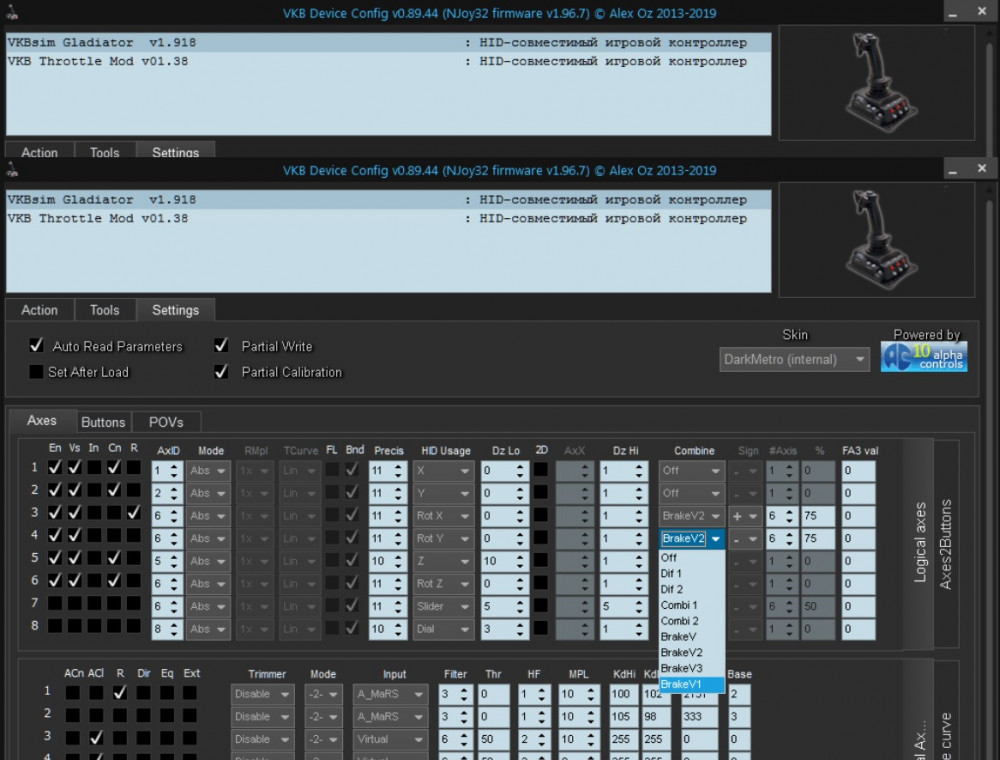
Task: Close the front VKB Device Config window
Action: 982,168
